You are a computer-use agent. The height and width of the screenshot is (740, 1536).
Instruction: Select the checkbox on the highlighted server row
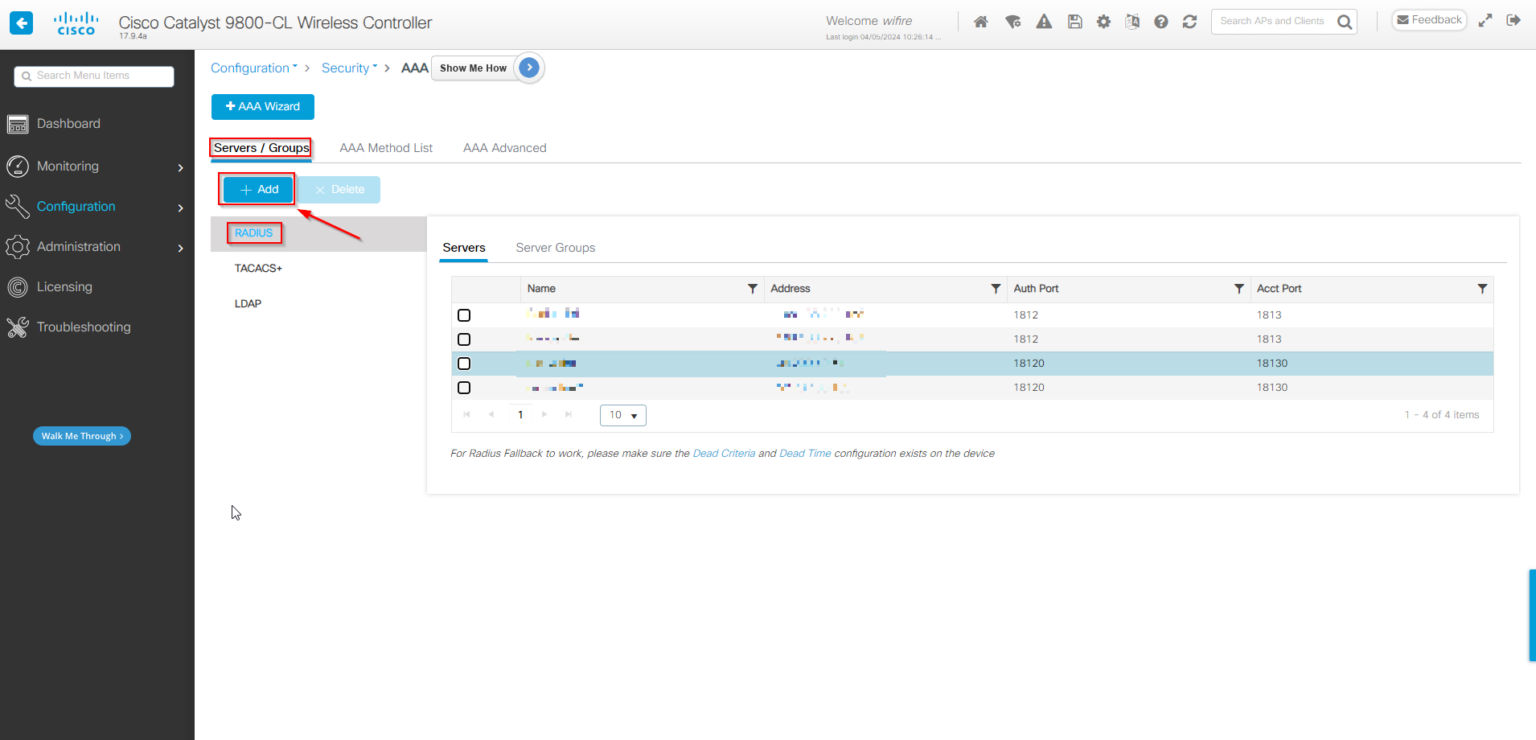(464, 363)
